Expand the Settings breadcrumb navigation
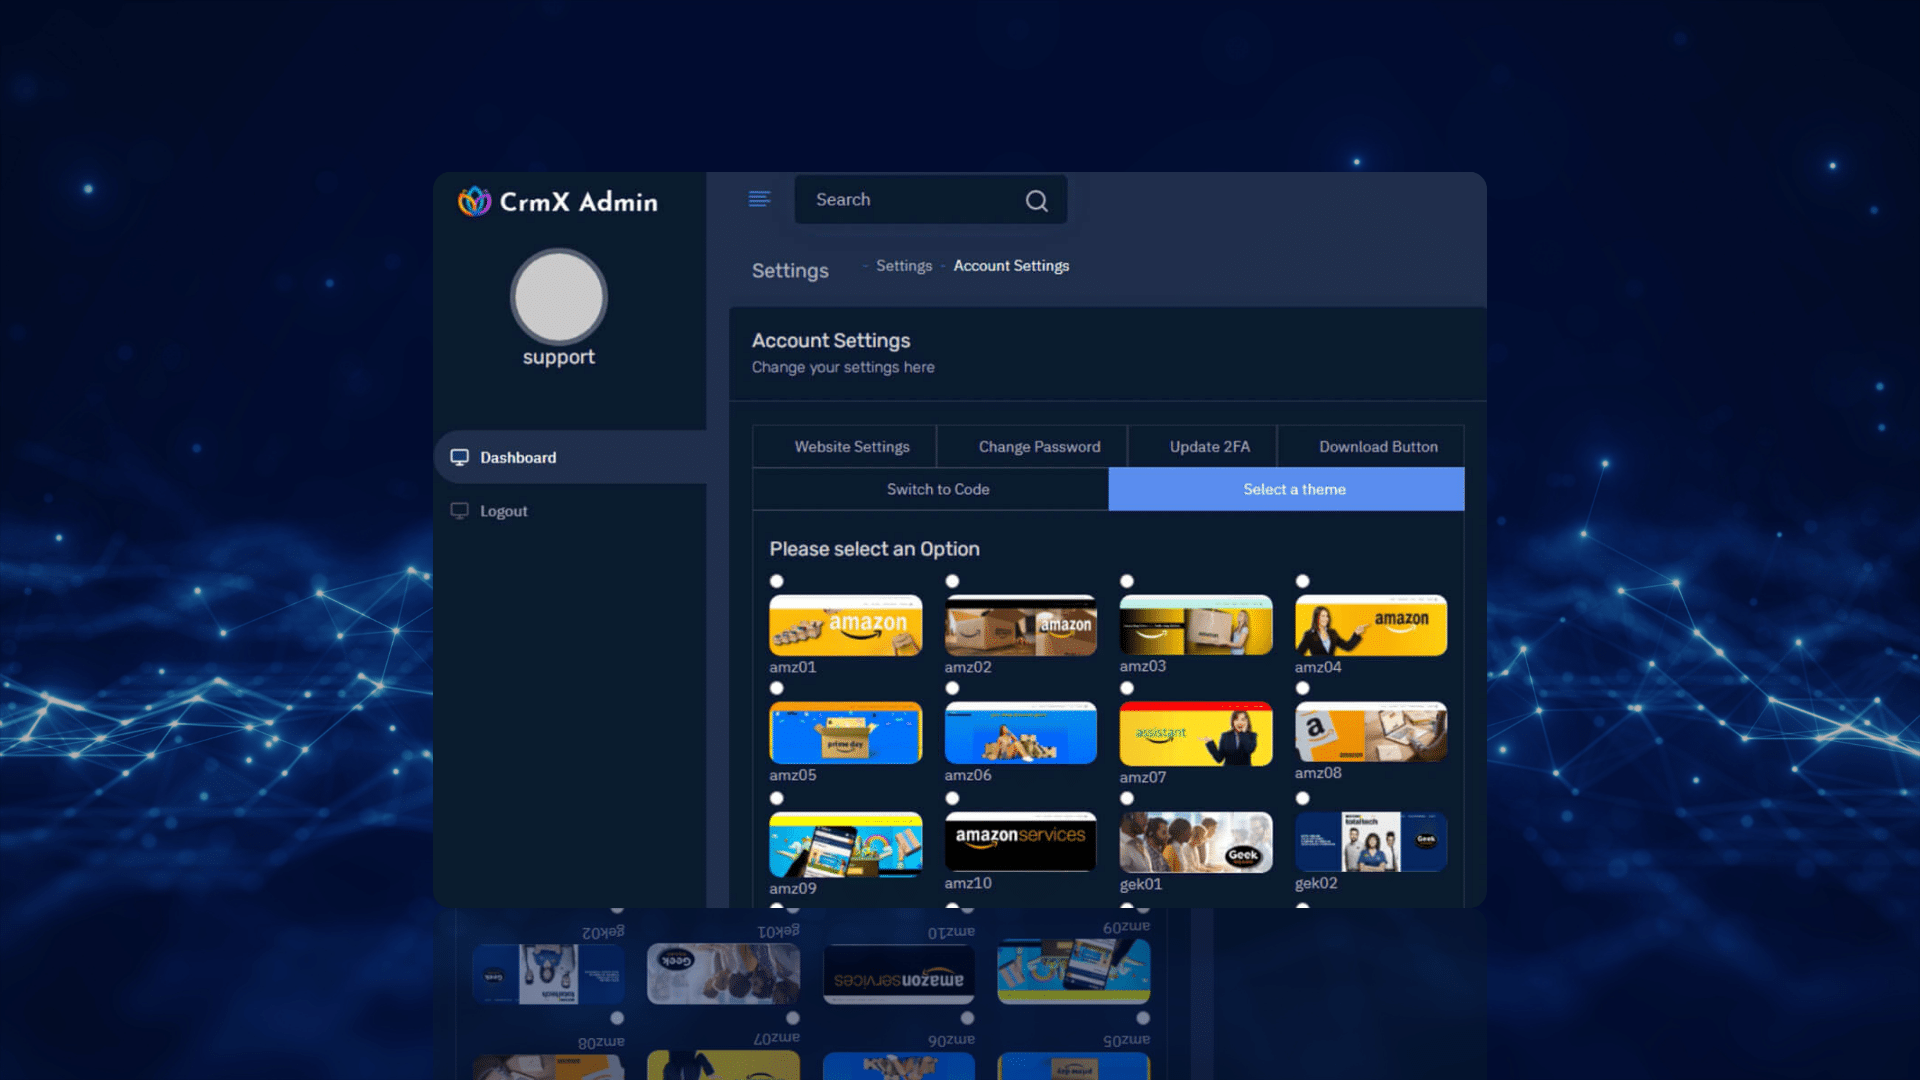 click(x=903, y=265)
